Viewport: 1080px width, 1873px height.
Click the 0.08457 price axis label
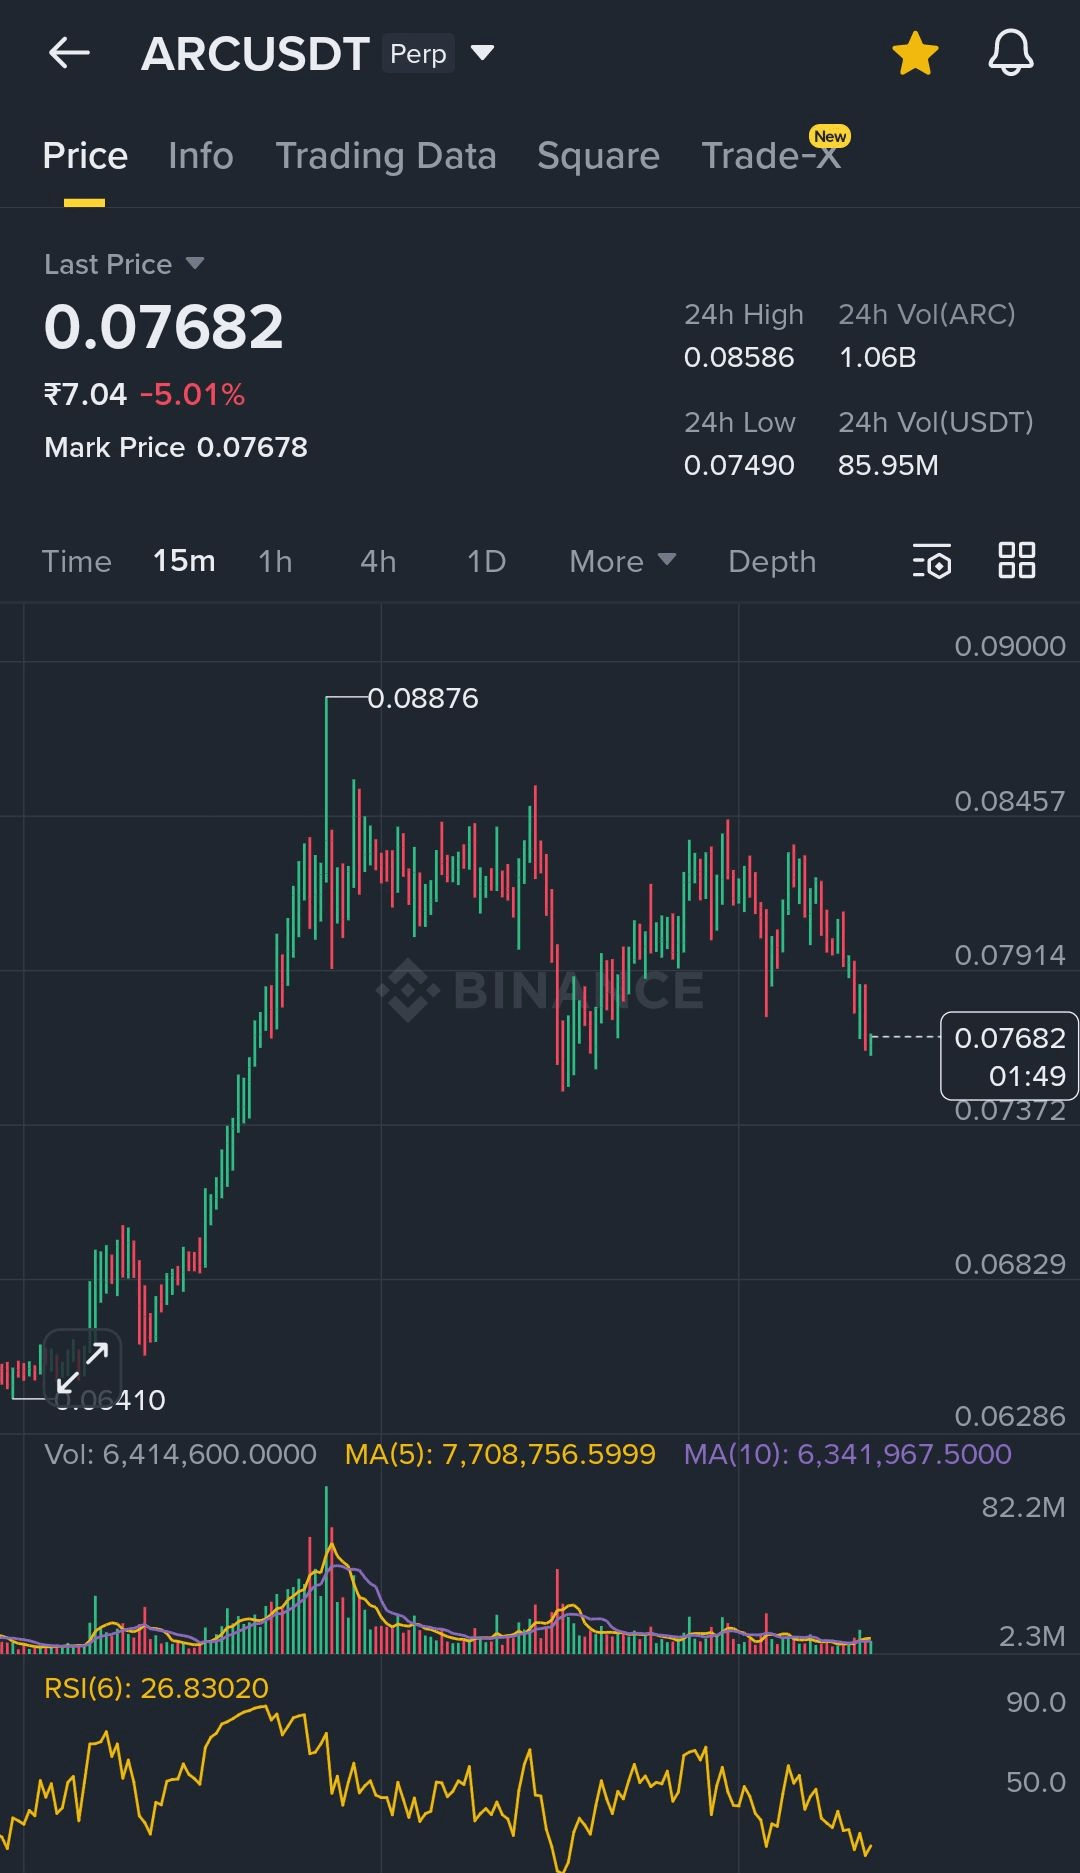(1010, 801)
